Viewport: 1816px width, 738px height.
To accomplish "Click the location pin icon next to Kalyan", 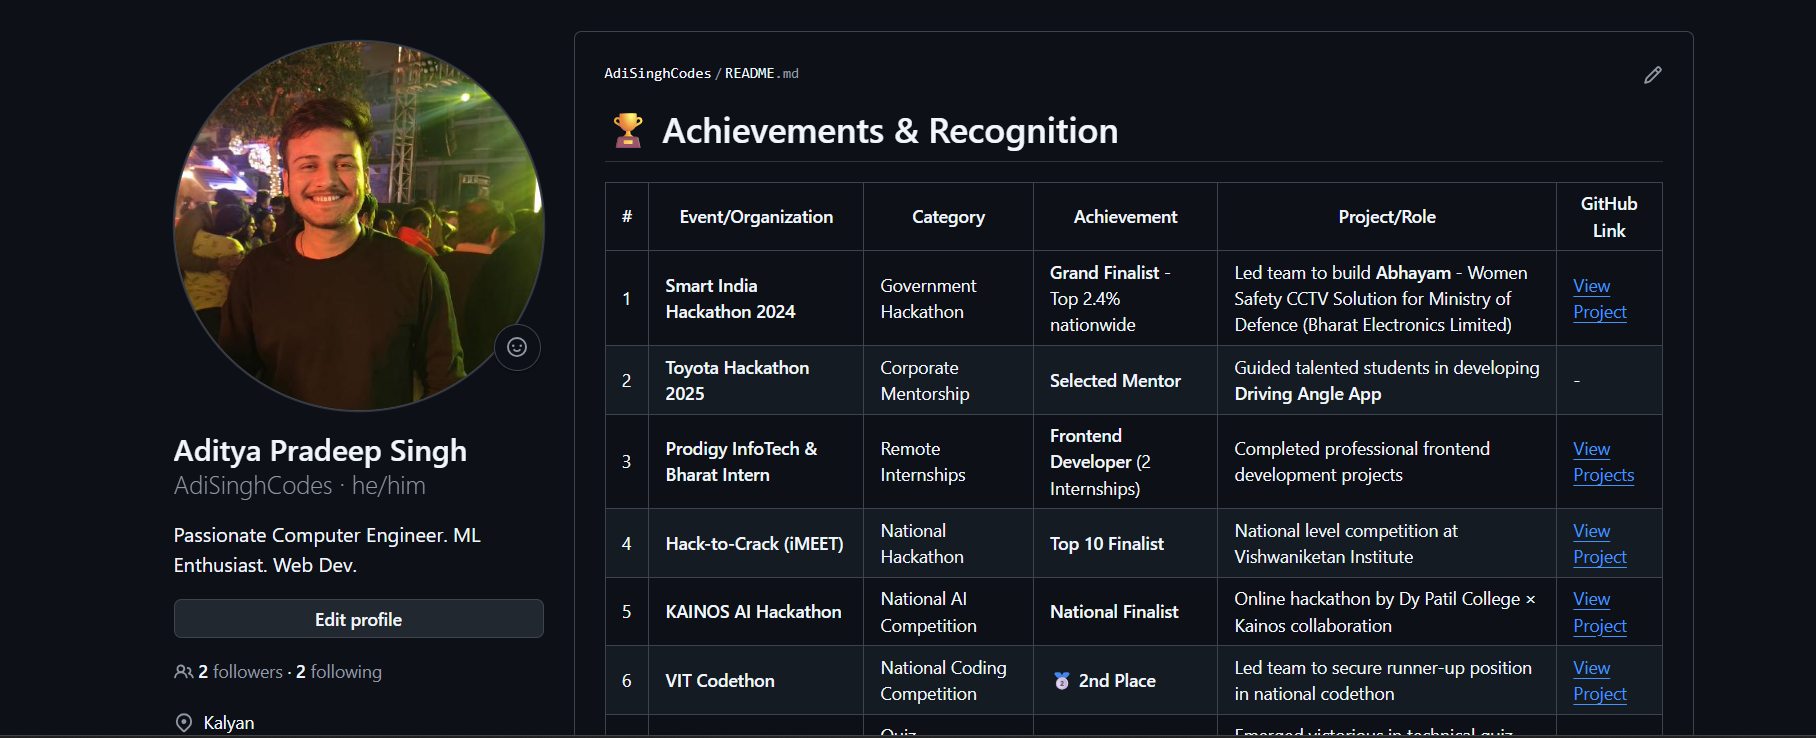I will click(x=184, y=723).
